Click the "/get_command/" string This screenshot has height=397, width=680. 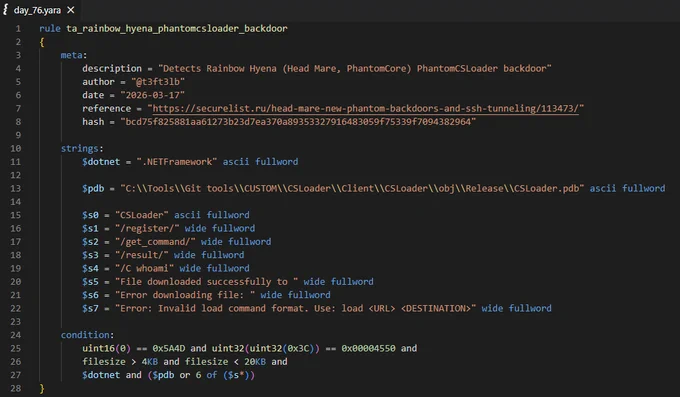(155, 242)
